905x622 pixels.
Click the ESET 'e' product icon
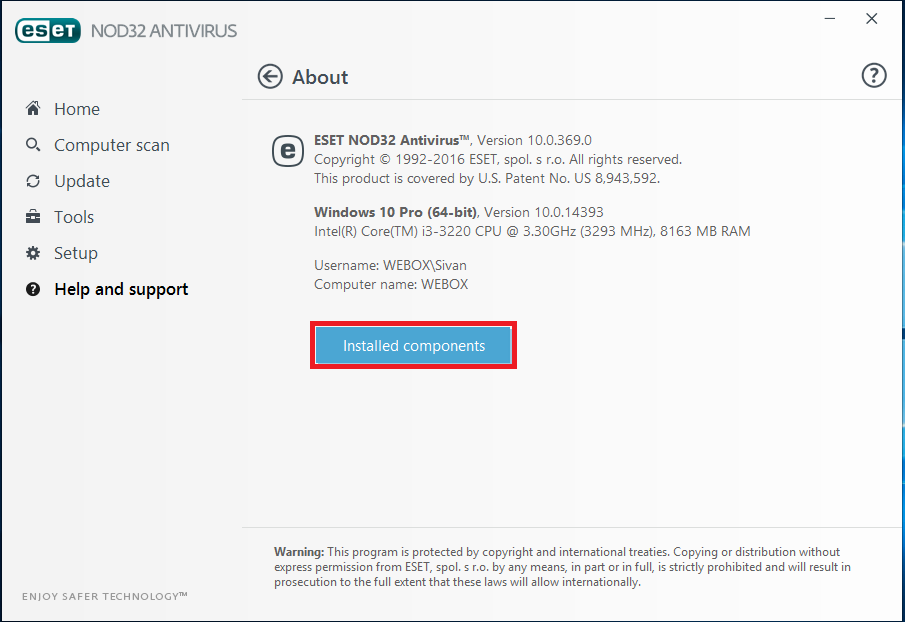287,151
